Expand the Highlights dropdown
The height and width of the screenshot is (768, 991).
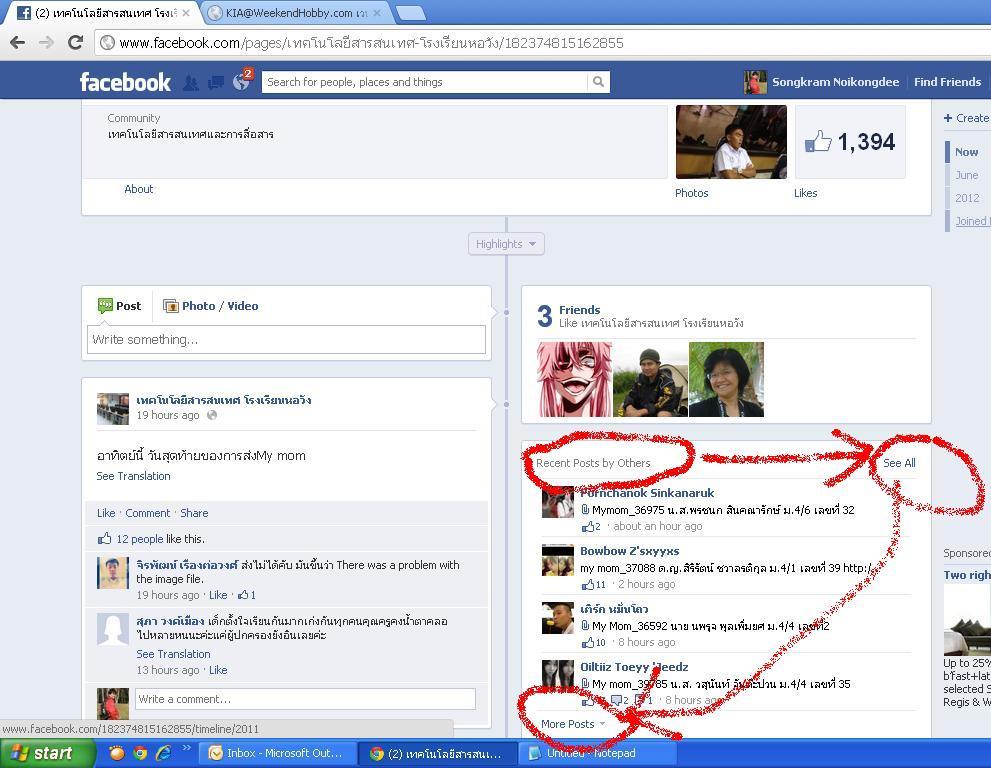pos(506,244)
